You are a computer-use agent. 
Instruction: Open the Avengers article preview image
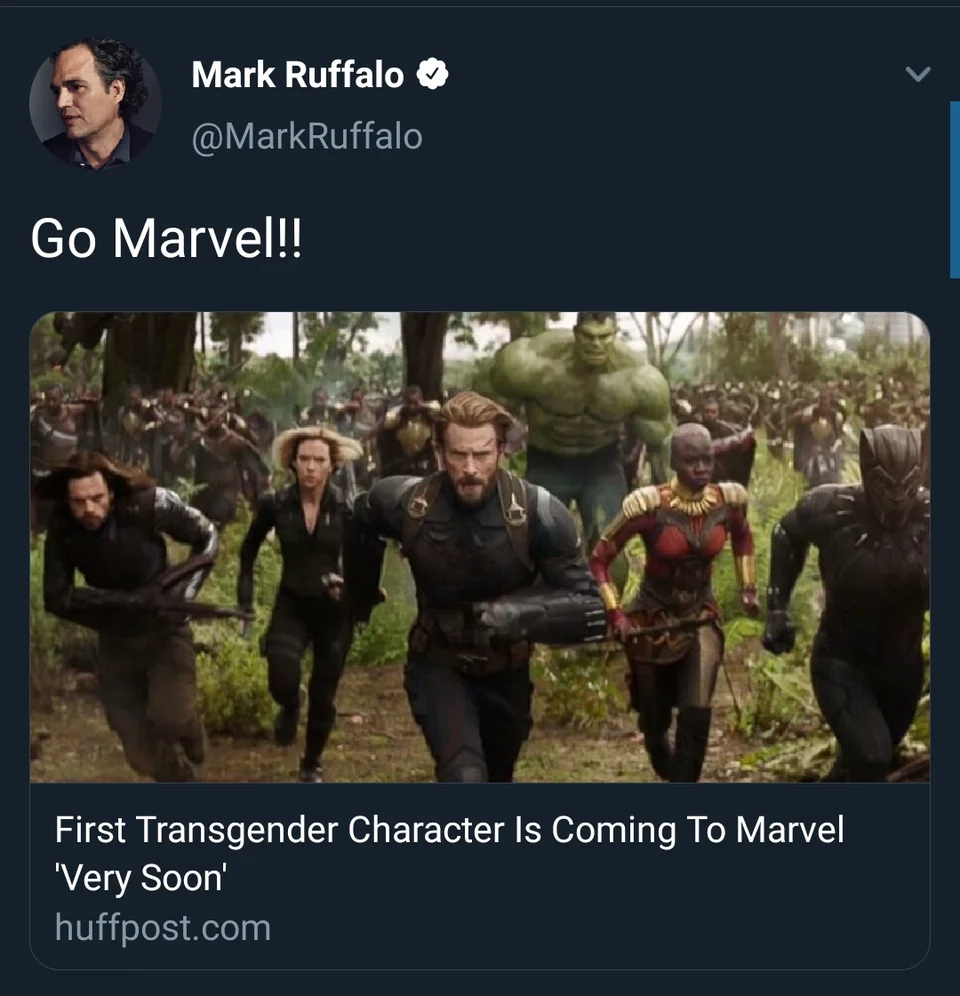coord(480,550)
